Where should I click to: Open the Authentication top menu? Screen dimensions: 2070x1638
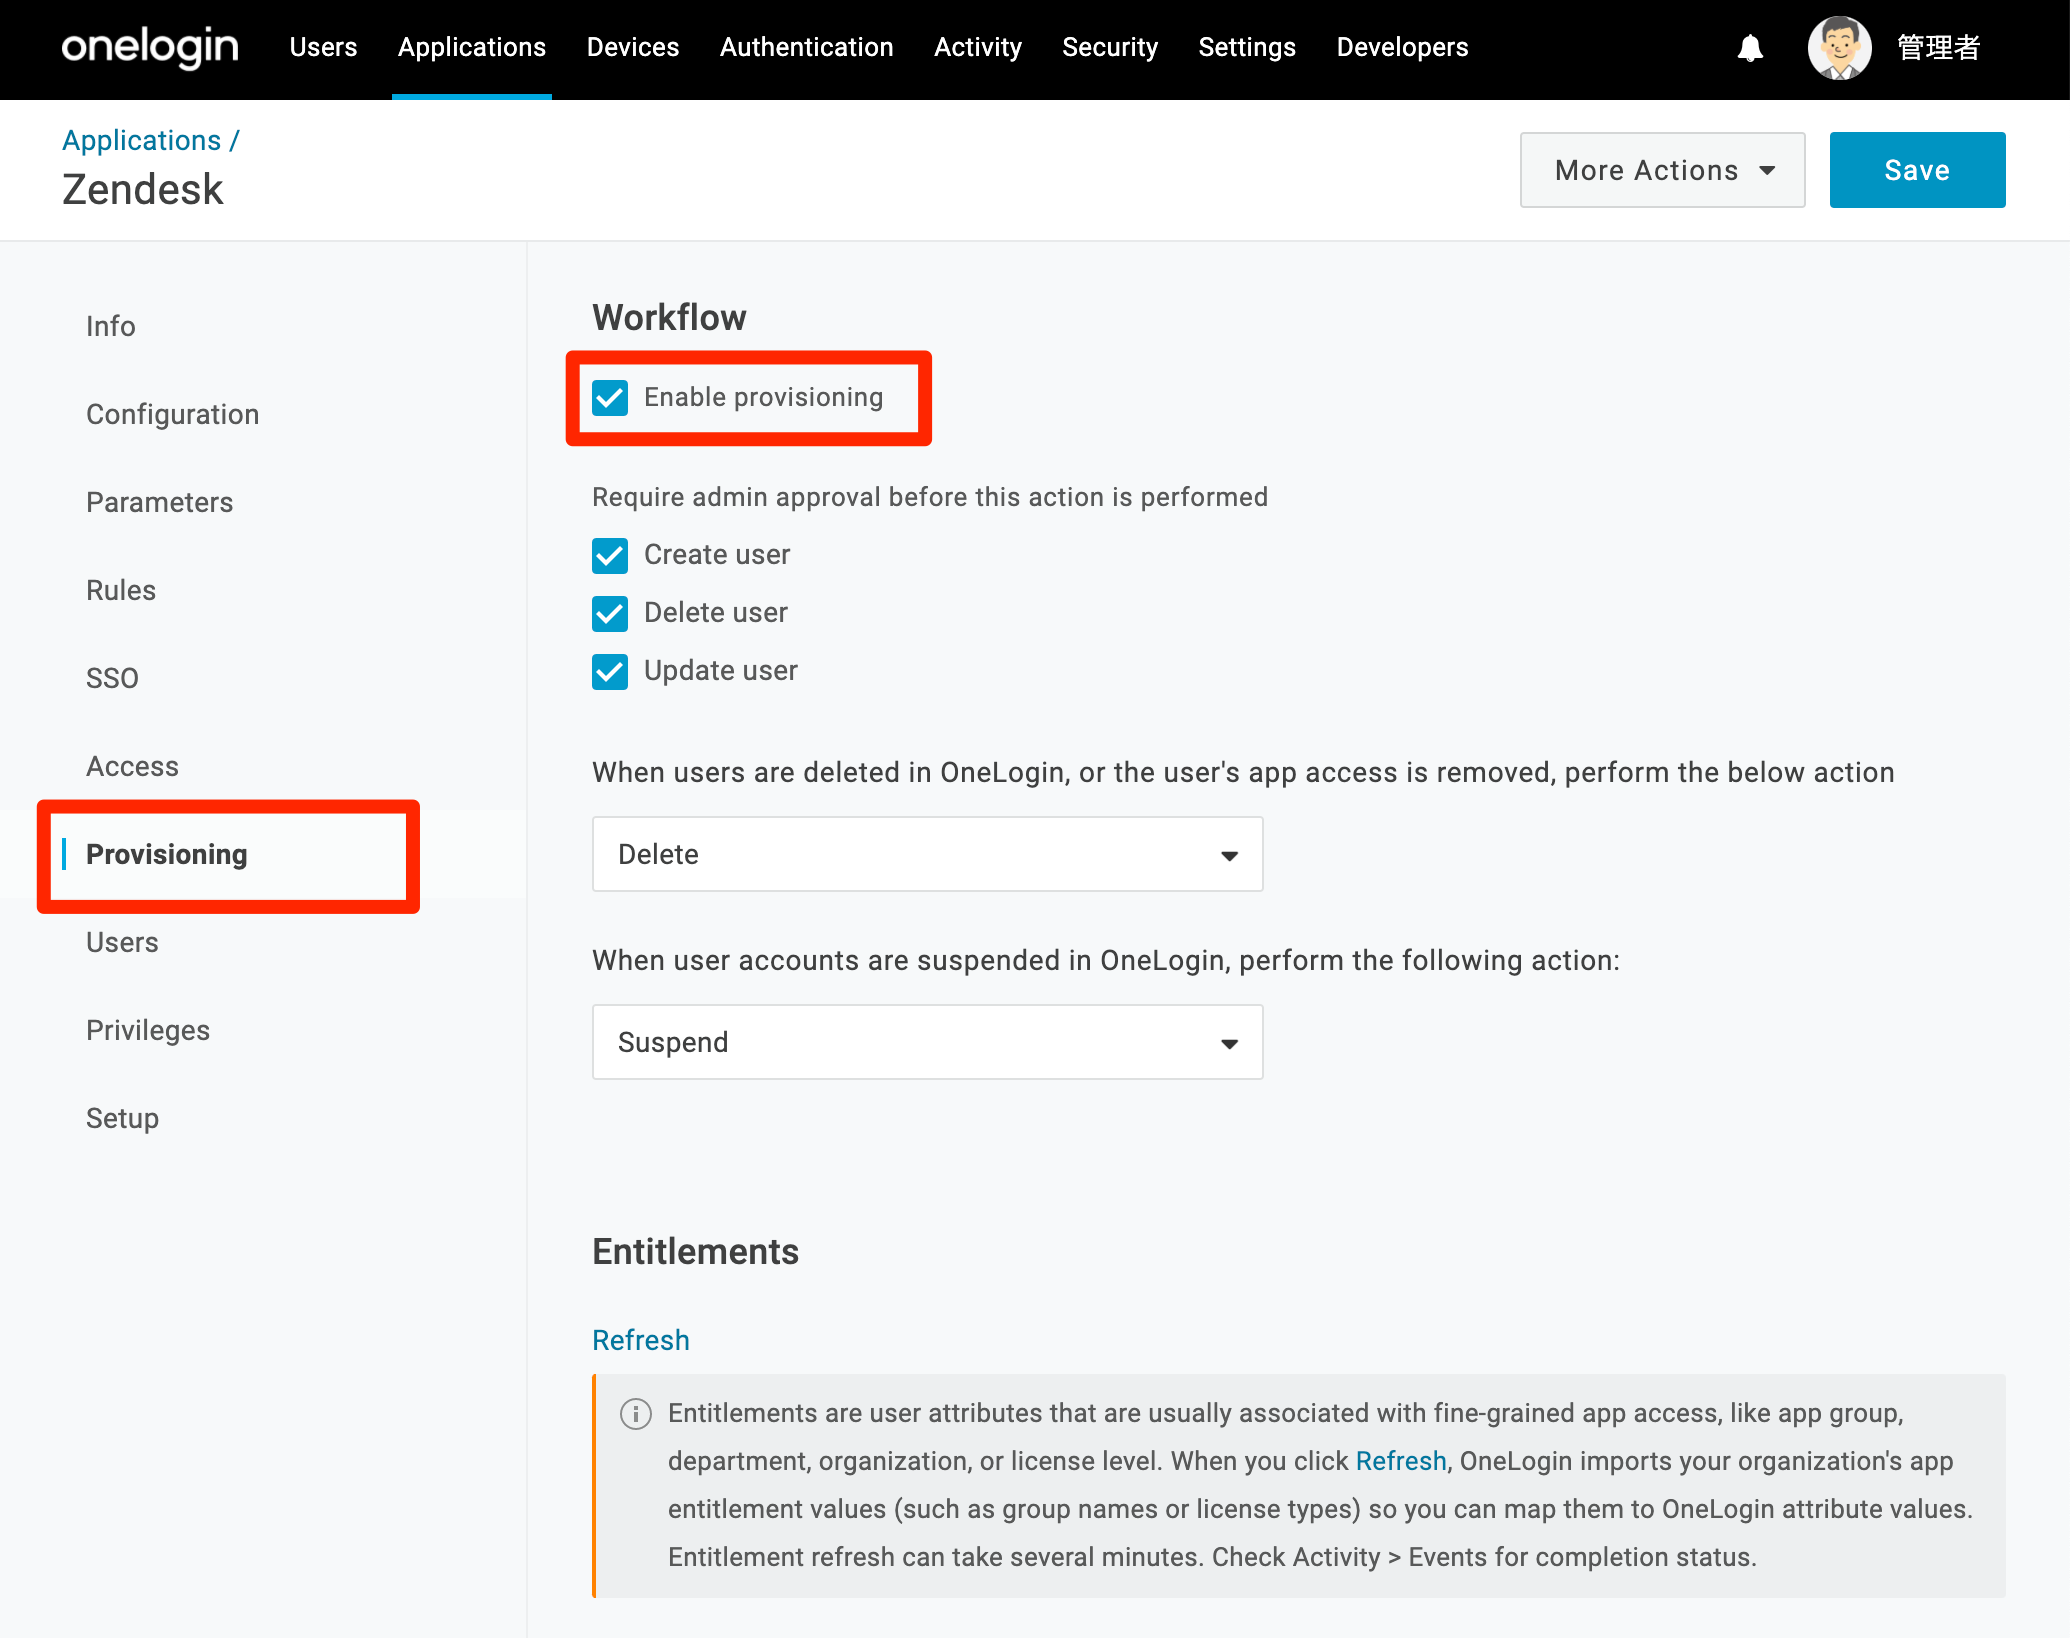pos(807,47)
